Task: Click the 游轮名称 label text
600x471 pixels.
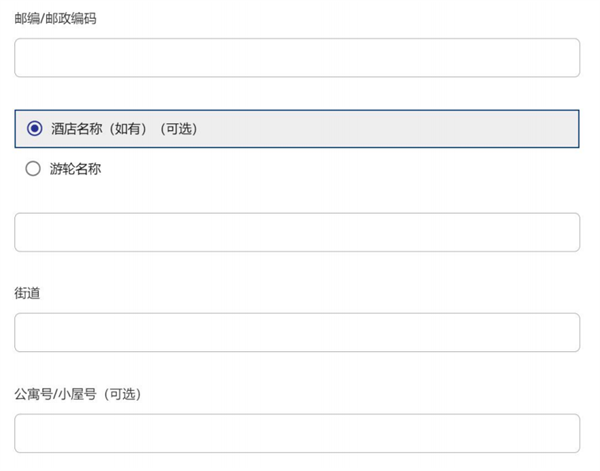Action: click(76, 169)
